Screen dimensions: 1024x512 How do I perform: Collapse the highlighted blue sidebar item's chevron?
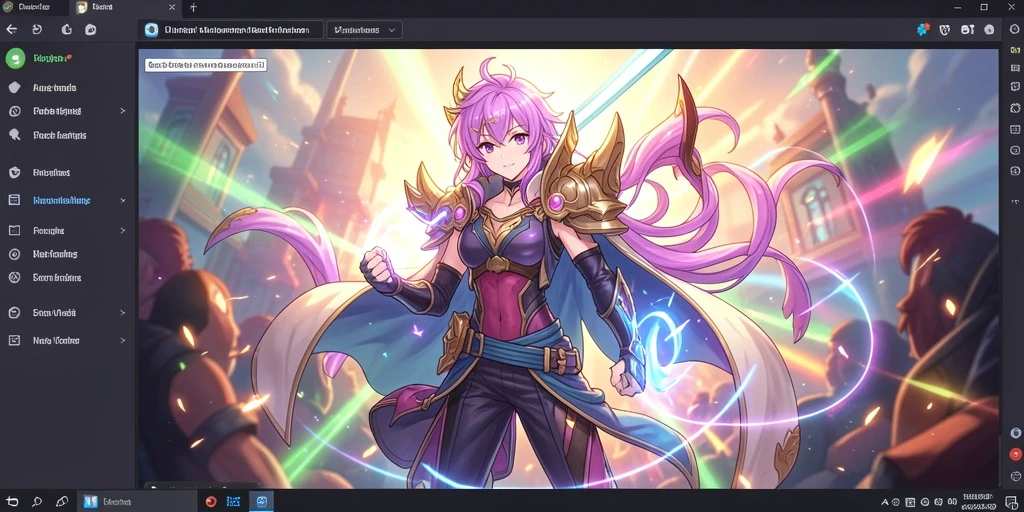pyautogui.click(x=123, y=200)
